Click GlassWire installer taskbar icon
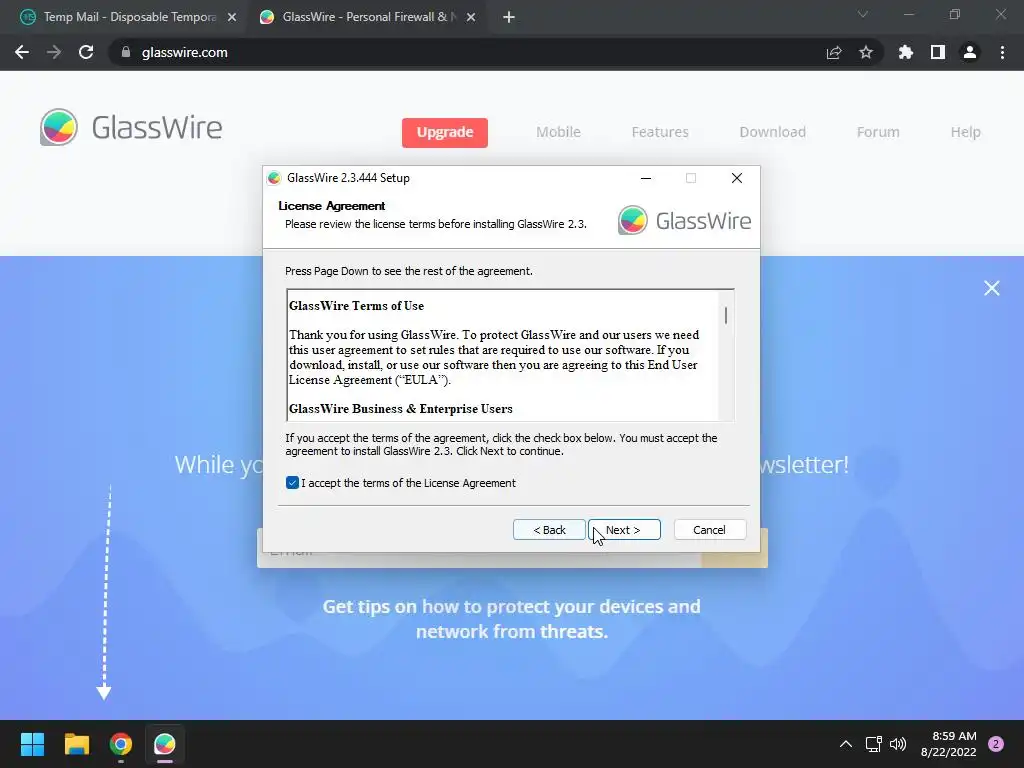Screen dimensions: 1024x768 165,744
